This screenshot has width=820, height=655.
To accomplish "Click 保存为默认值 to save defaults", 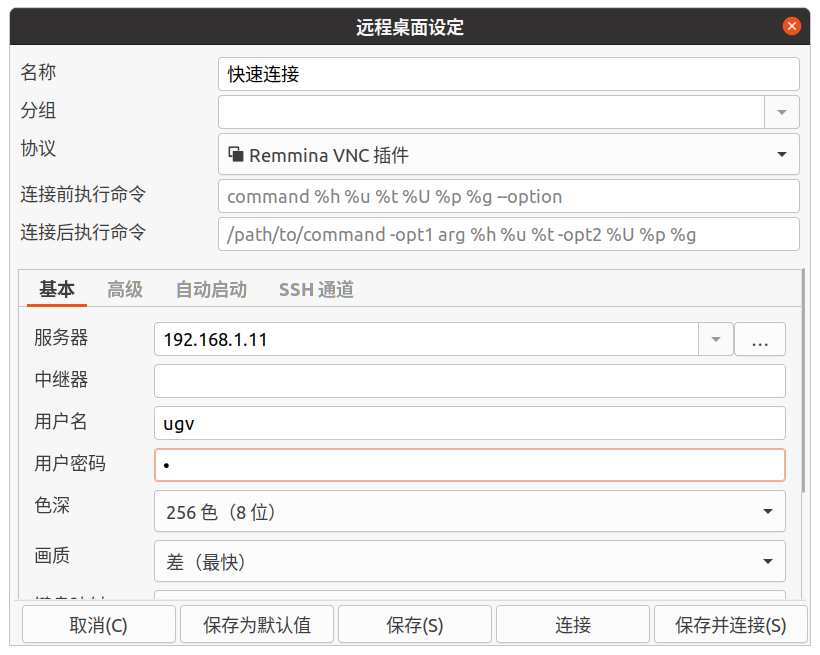I will pos(257,624).
